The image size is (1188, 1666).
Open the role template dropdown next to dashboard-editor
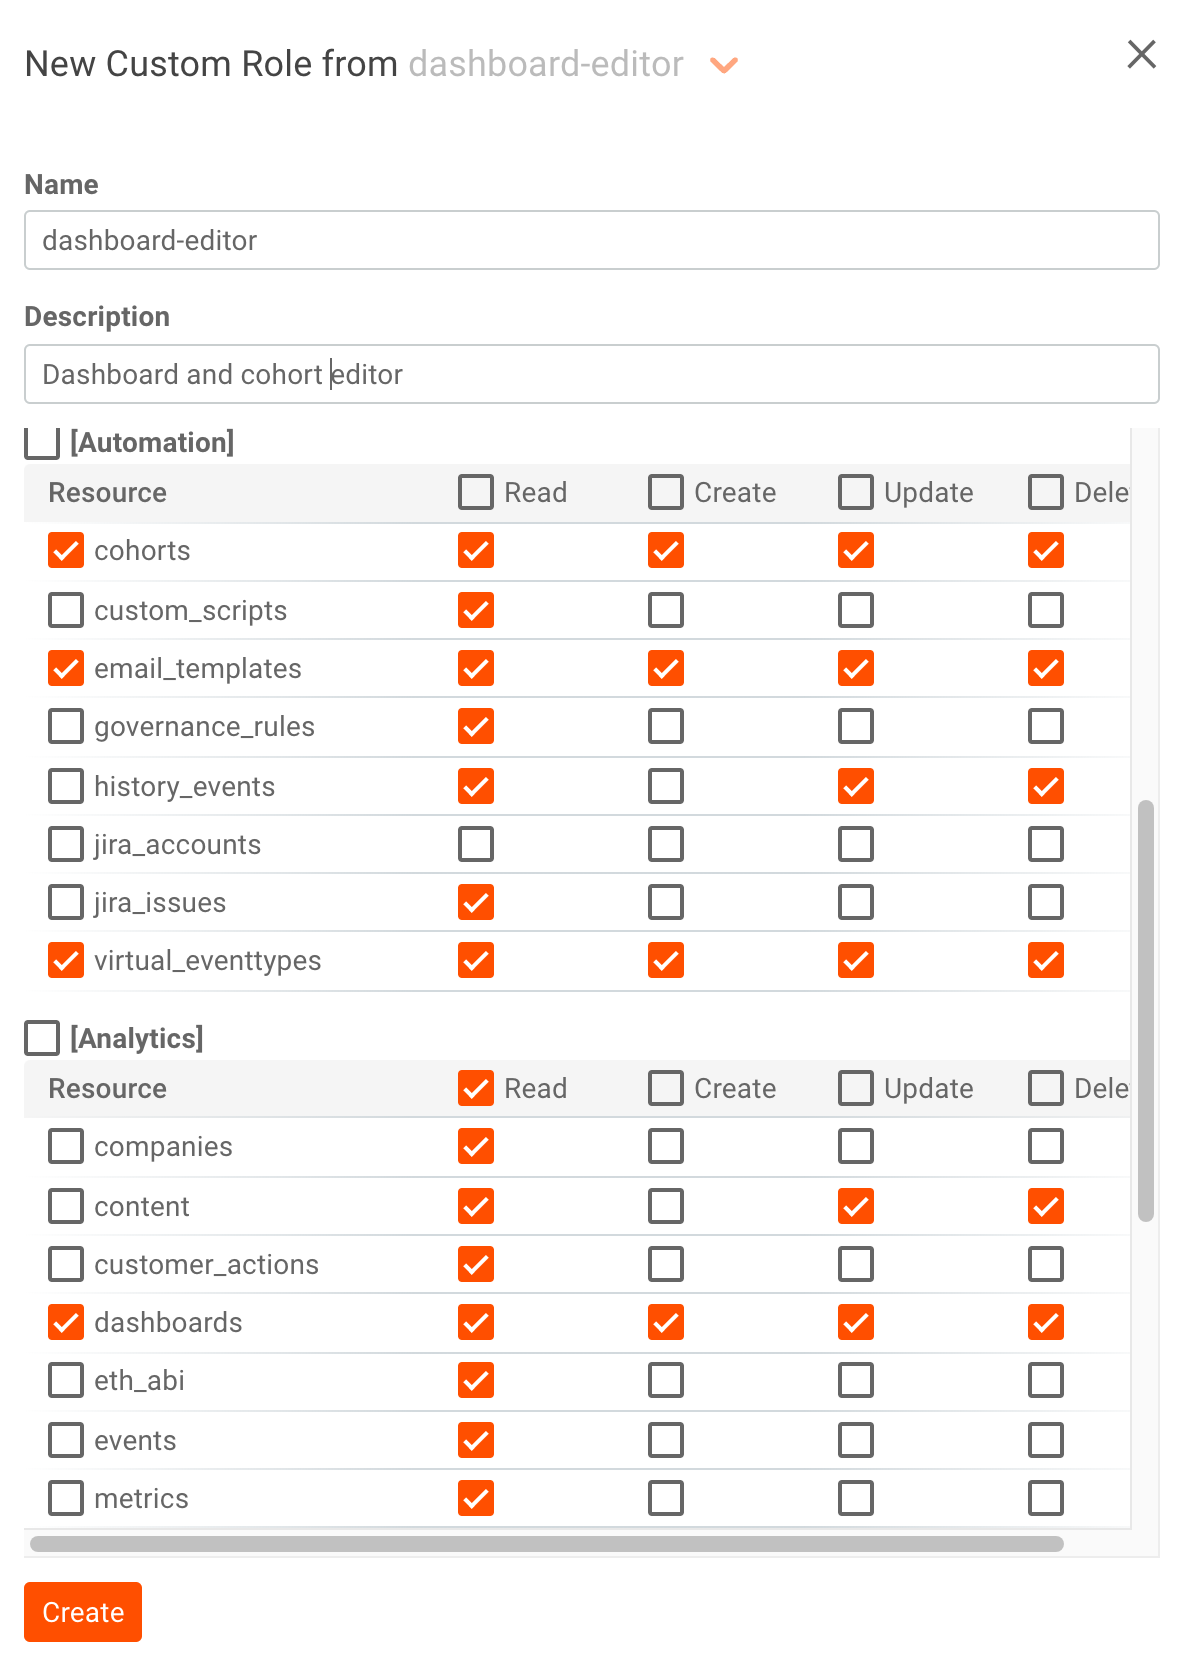click(x=723, y=64)
